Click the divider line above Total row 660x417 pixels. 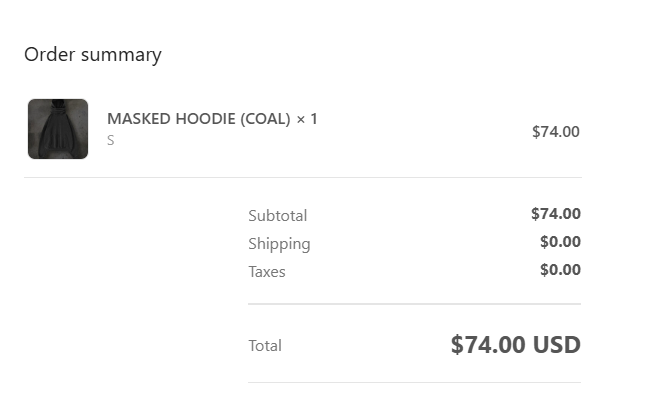pos(414,304)
